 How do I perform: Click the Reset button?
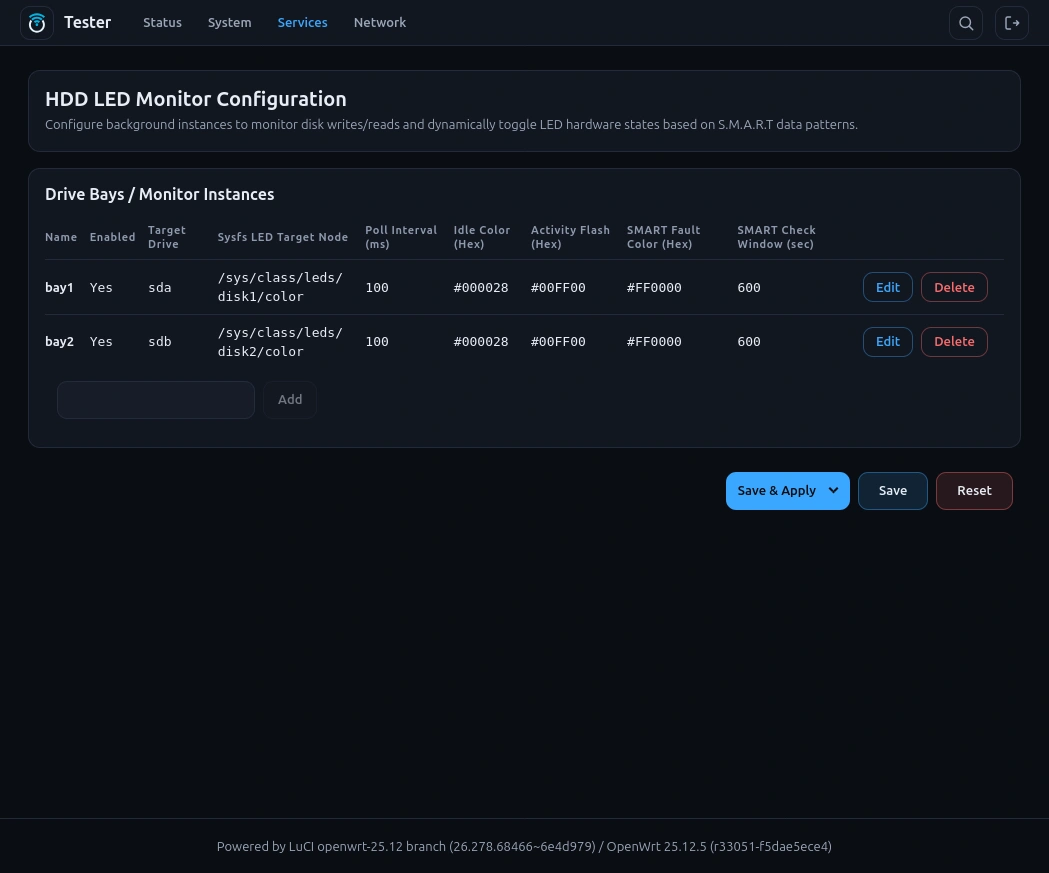click(974, 490)
